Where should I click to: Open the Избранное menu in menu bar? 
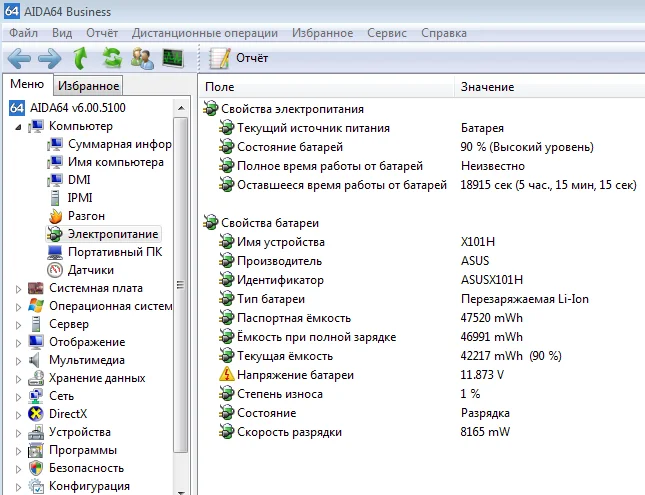click(322, 33)
